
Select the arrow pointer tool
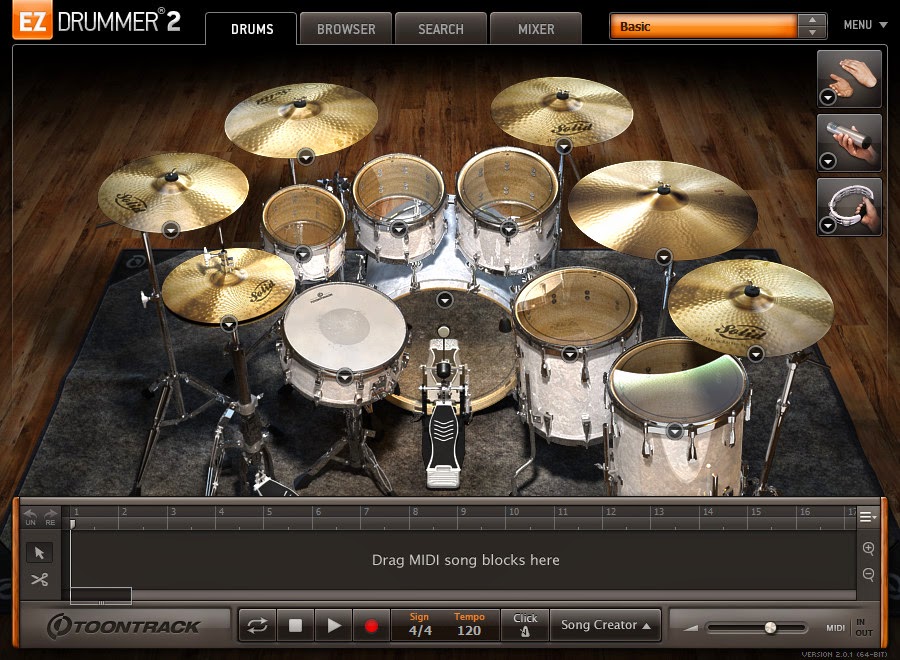click(x=39, y=553)
